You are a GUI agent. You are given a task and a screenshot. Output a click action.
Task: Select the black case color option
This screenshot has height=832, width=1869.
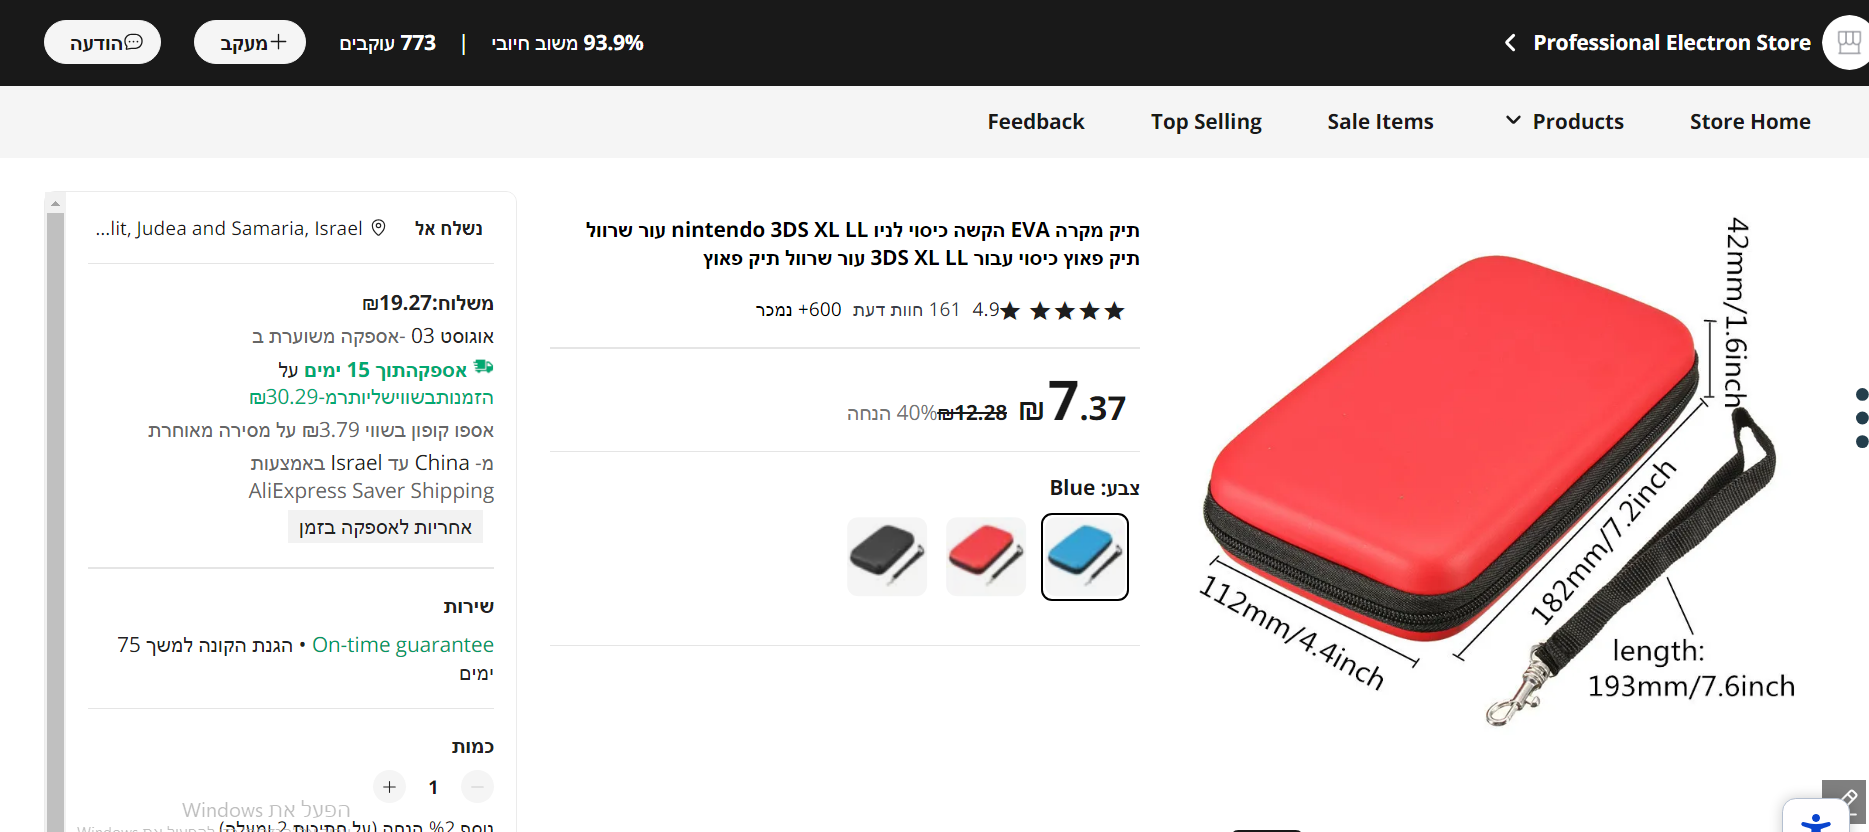887,557
